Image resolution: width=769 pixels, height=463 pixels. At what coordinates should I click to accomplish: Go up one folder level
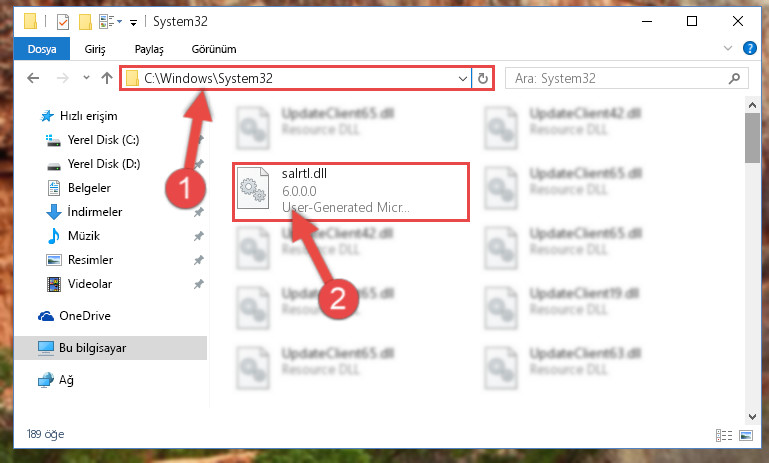pos(106,78)
